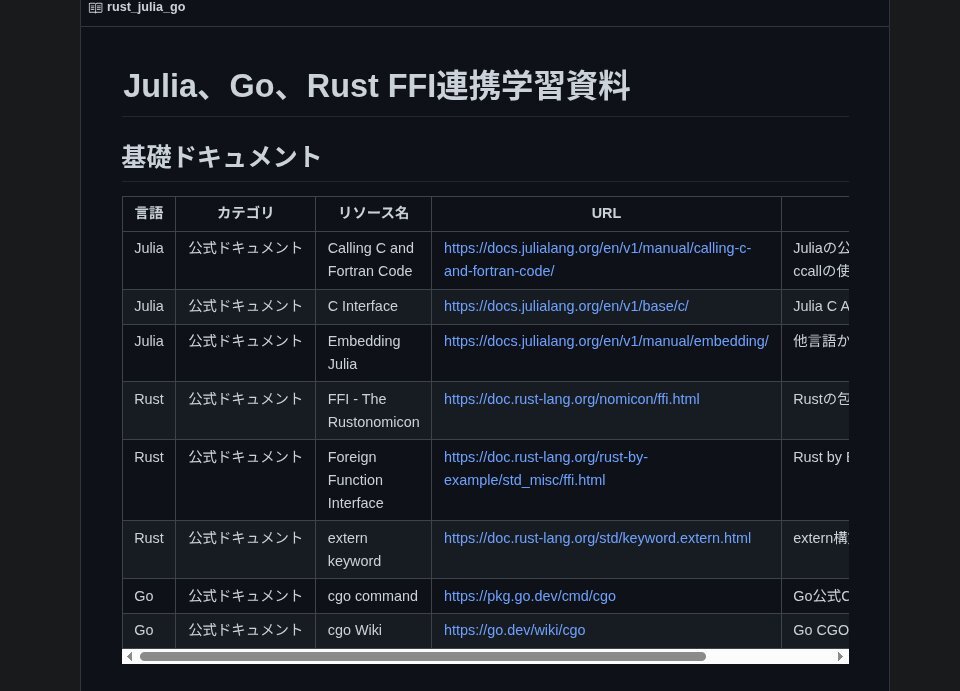
Task: Open the go.dev wiki cgo link
Action: 514,630
